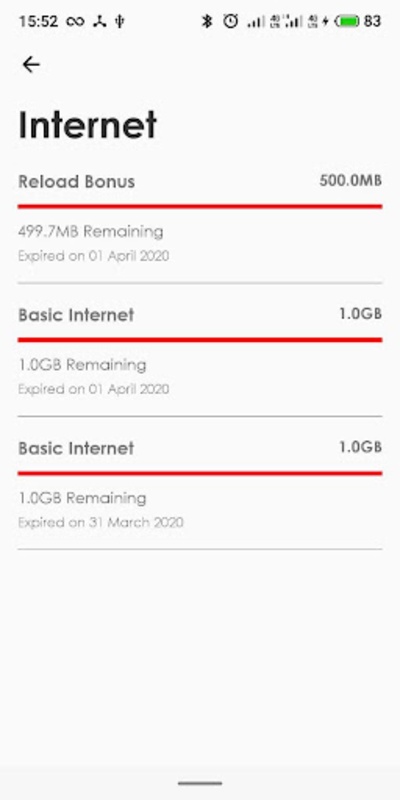The width and height of the screenshot is (400, 800).
Task: Tap the 15:52 clock in status bar
Action: coord(38,21)
